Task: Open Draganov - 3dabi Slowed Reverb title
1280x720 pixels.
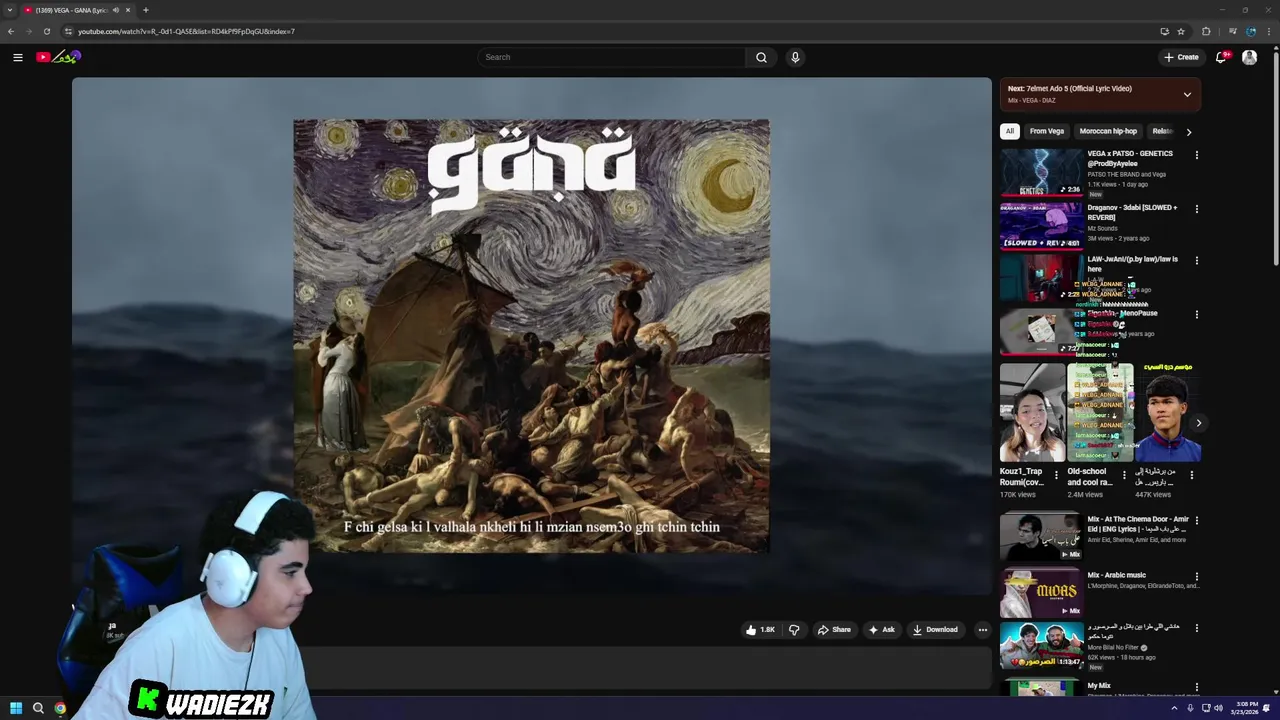Action: click(1132, 212)
